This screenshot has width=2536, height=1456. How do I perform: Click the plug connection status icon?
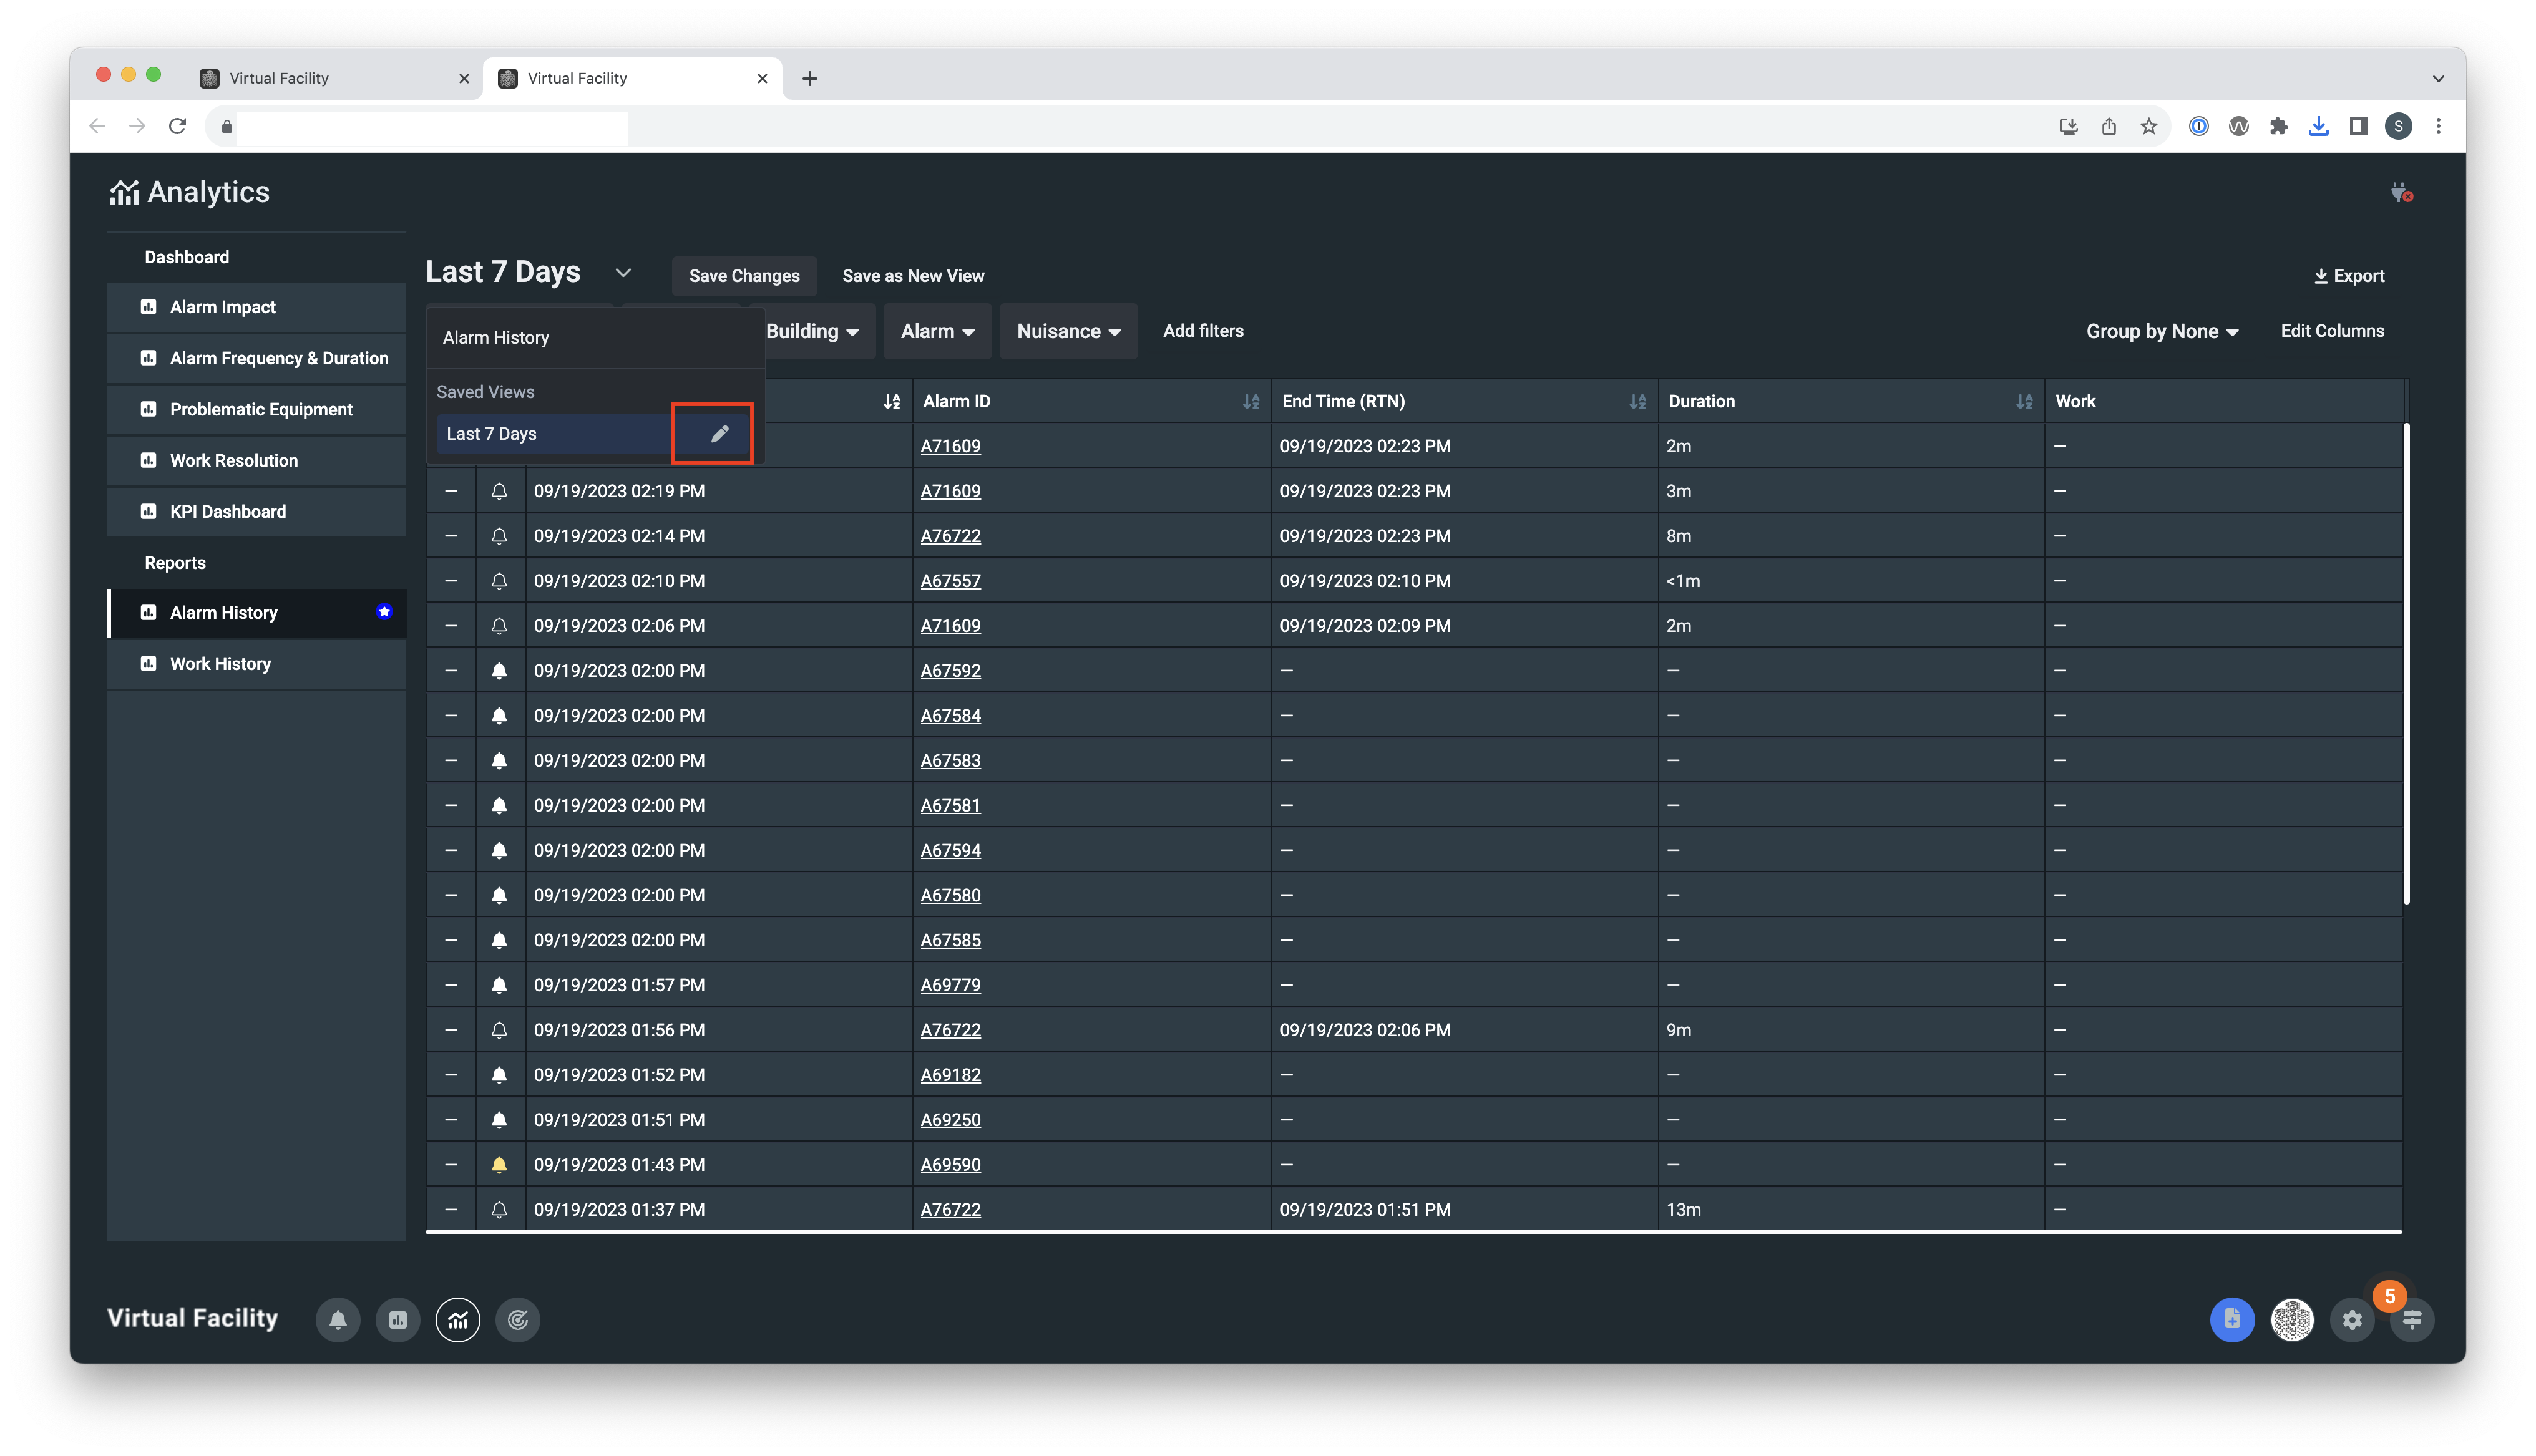pos(2401,192)
